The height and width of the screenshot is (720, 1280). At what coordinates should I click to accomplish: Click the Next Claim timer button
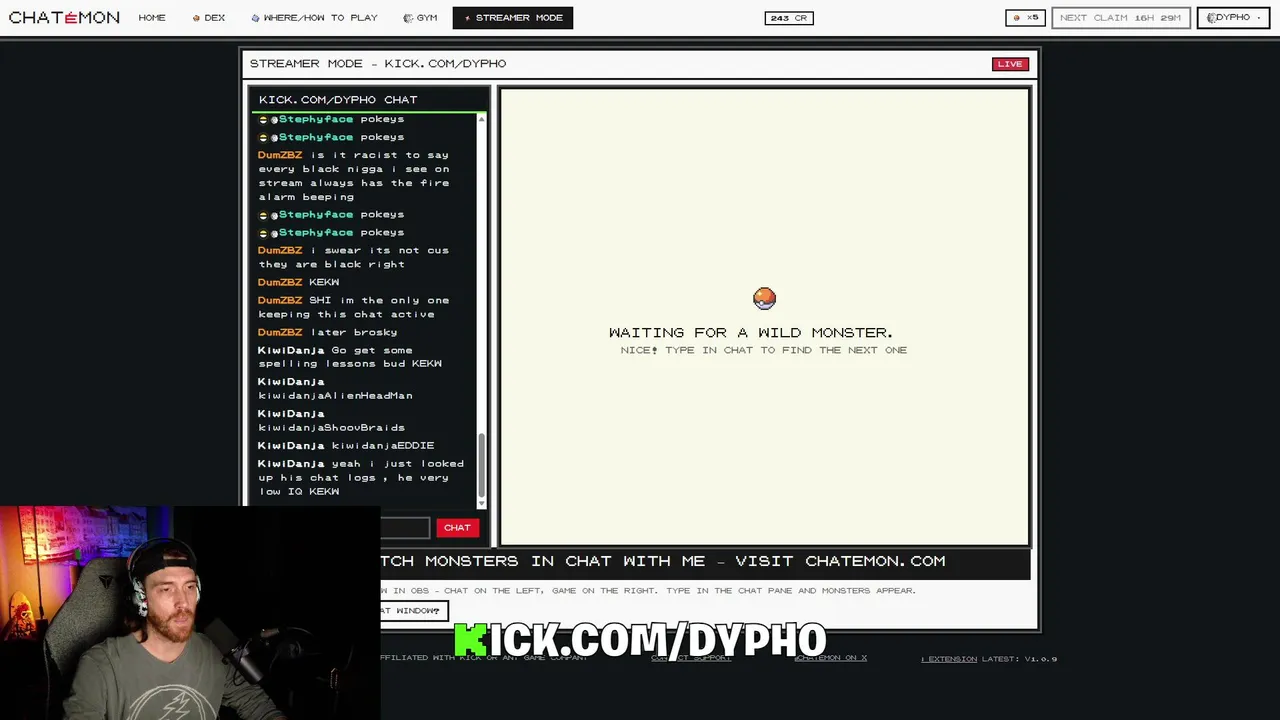coord(1120,17)
